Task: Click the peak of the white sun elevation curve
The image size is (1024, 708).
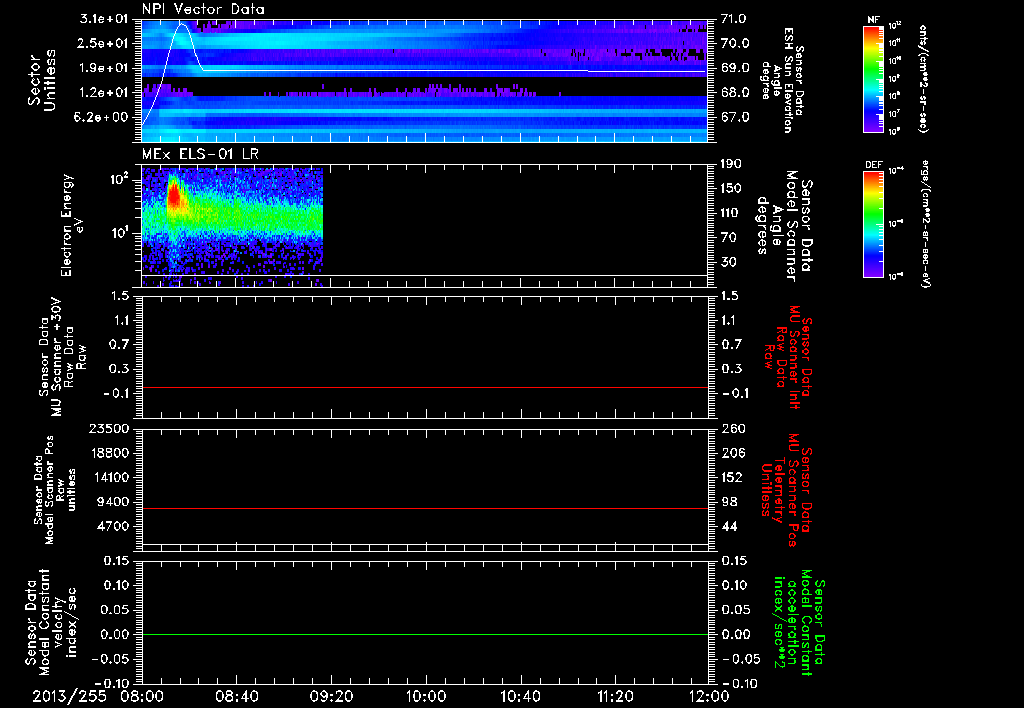Action: (x=181, y=24)
